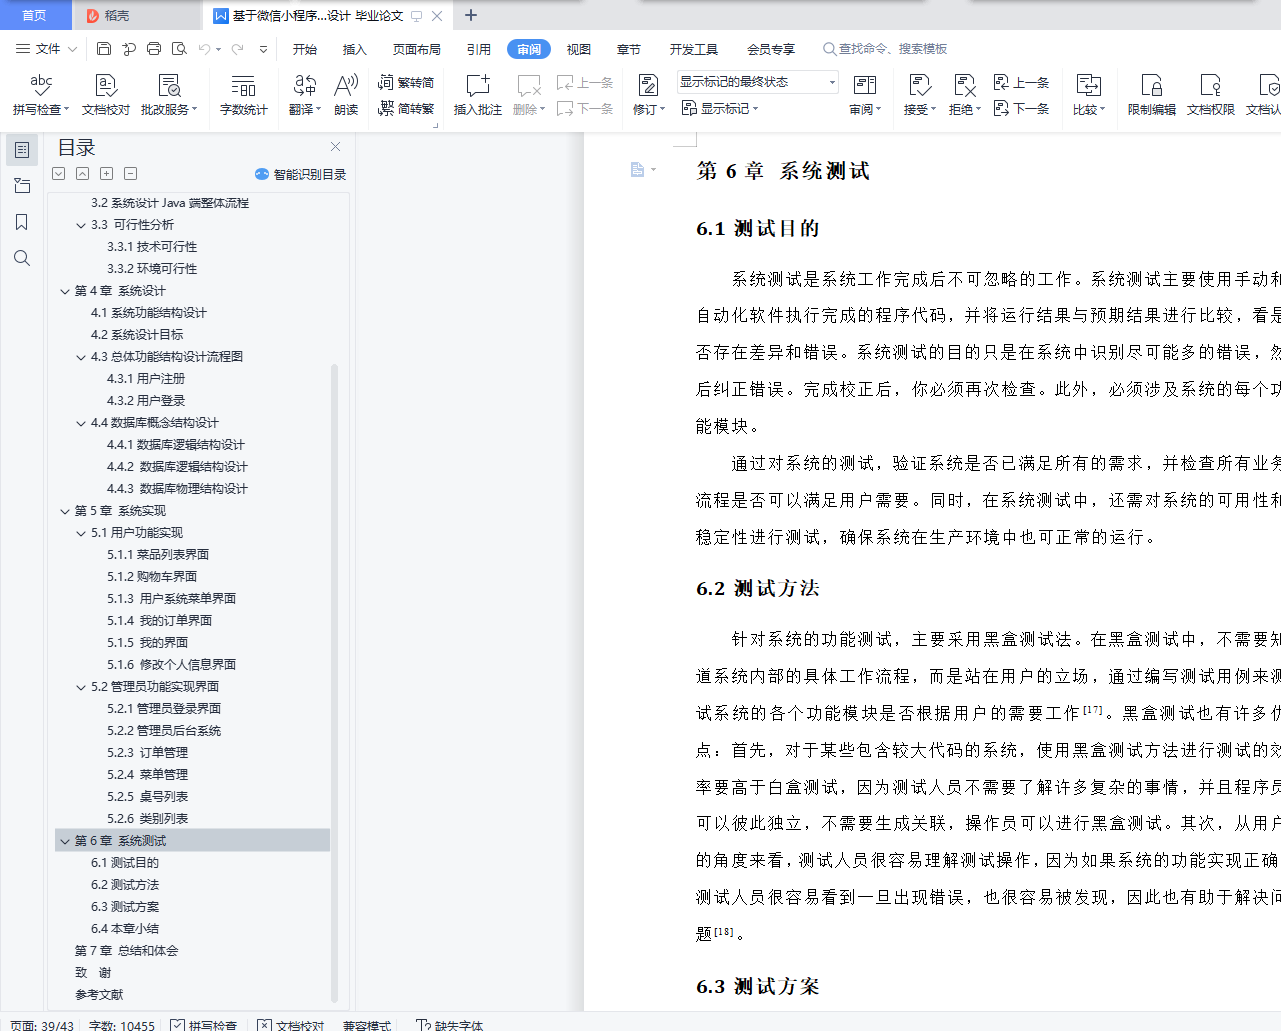Collapse the 4.4 数据库概念结构设计 node
This screenshot has height=1031, width=1281.
(x=81, y=423)
